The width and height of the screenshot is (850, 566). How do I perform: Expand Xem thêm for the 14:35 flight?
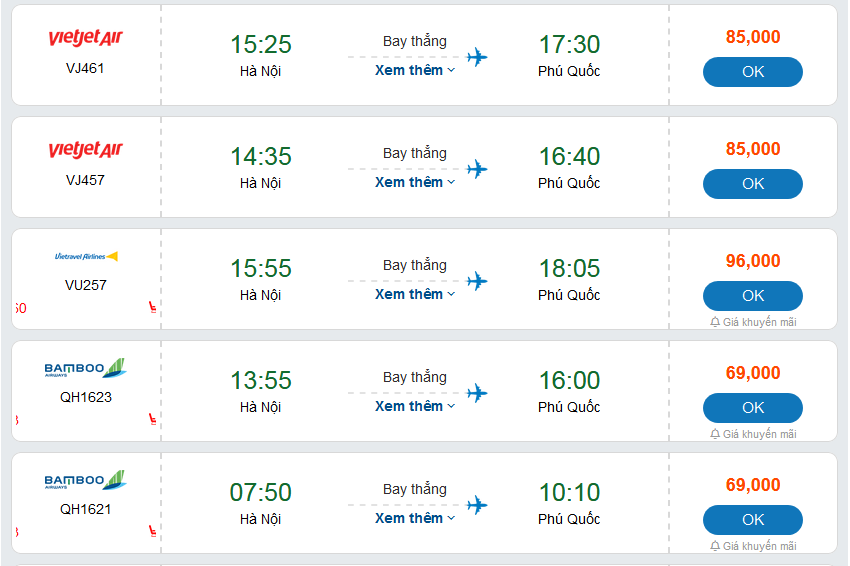coord(415,183)
